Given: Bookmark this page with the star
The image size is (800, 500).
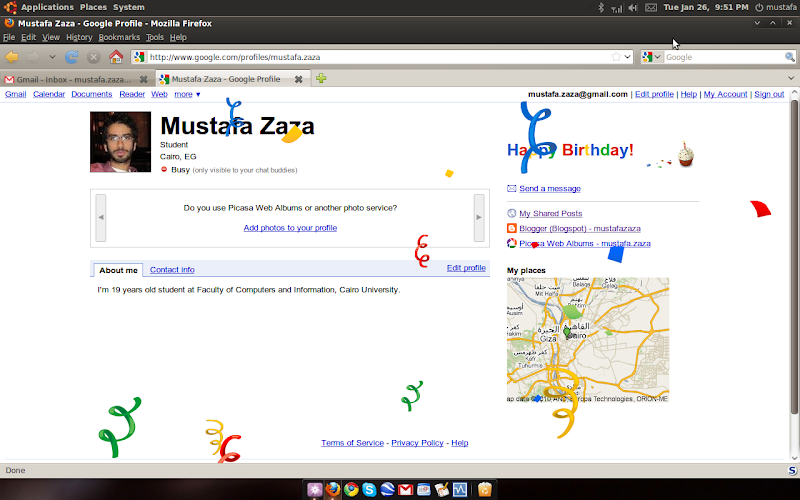Looking at the screenshot, I should [x=616, y=57].
